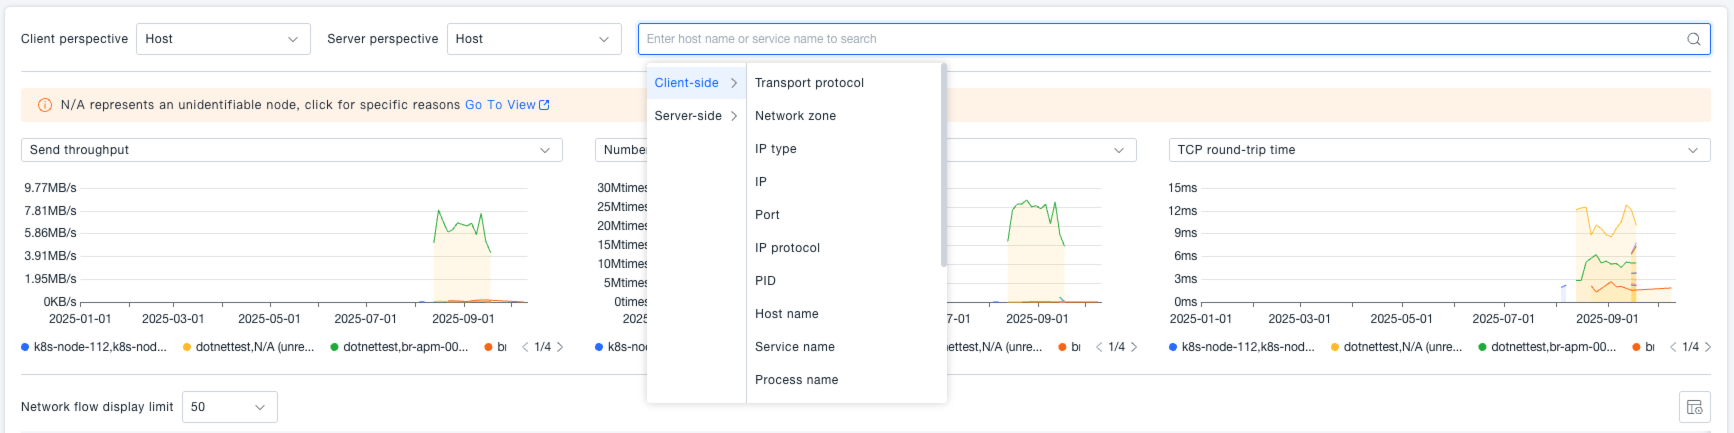Click the search magnifier icon
This screenshot has height=433, width=1734.
click(1693, 39)
